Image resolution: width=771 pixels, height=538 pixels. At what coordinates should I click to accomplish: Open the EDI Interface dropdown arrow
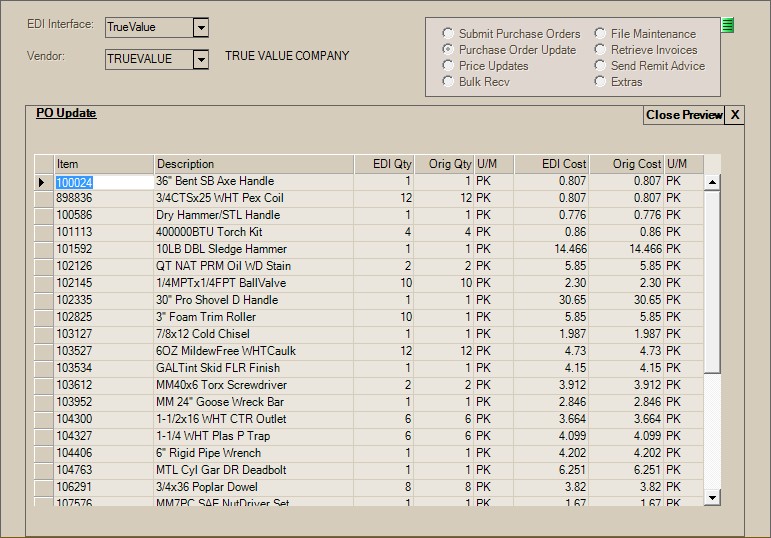[x=201, y=28]
